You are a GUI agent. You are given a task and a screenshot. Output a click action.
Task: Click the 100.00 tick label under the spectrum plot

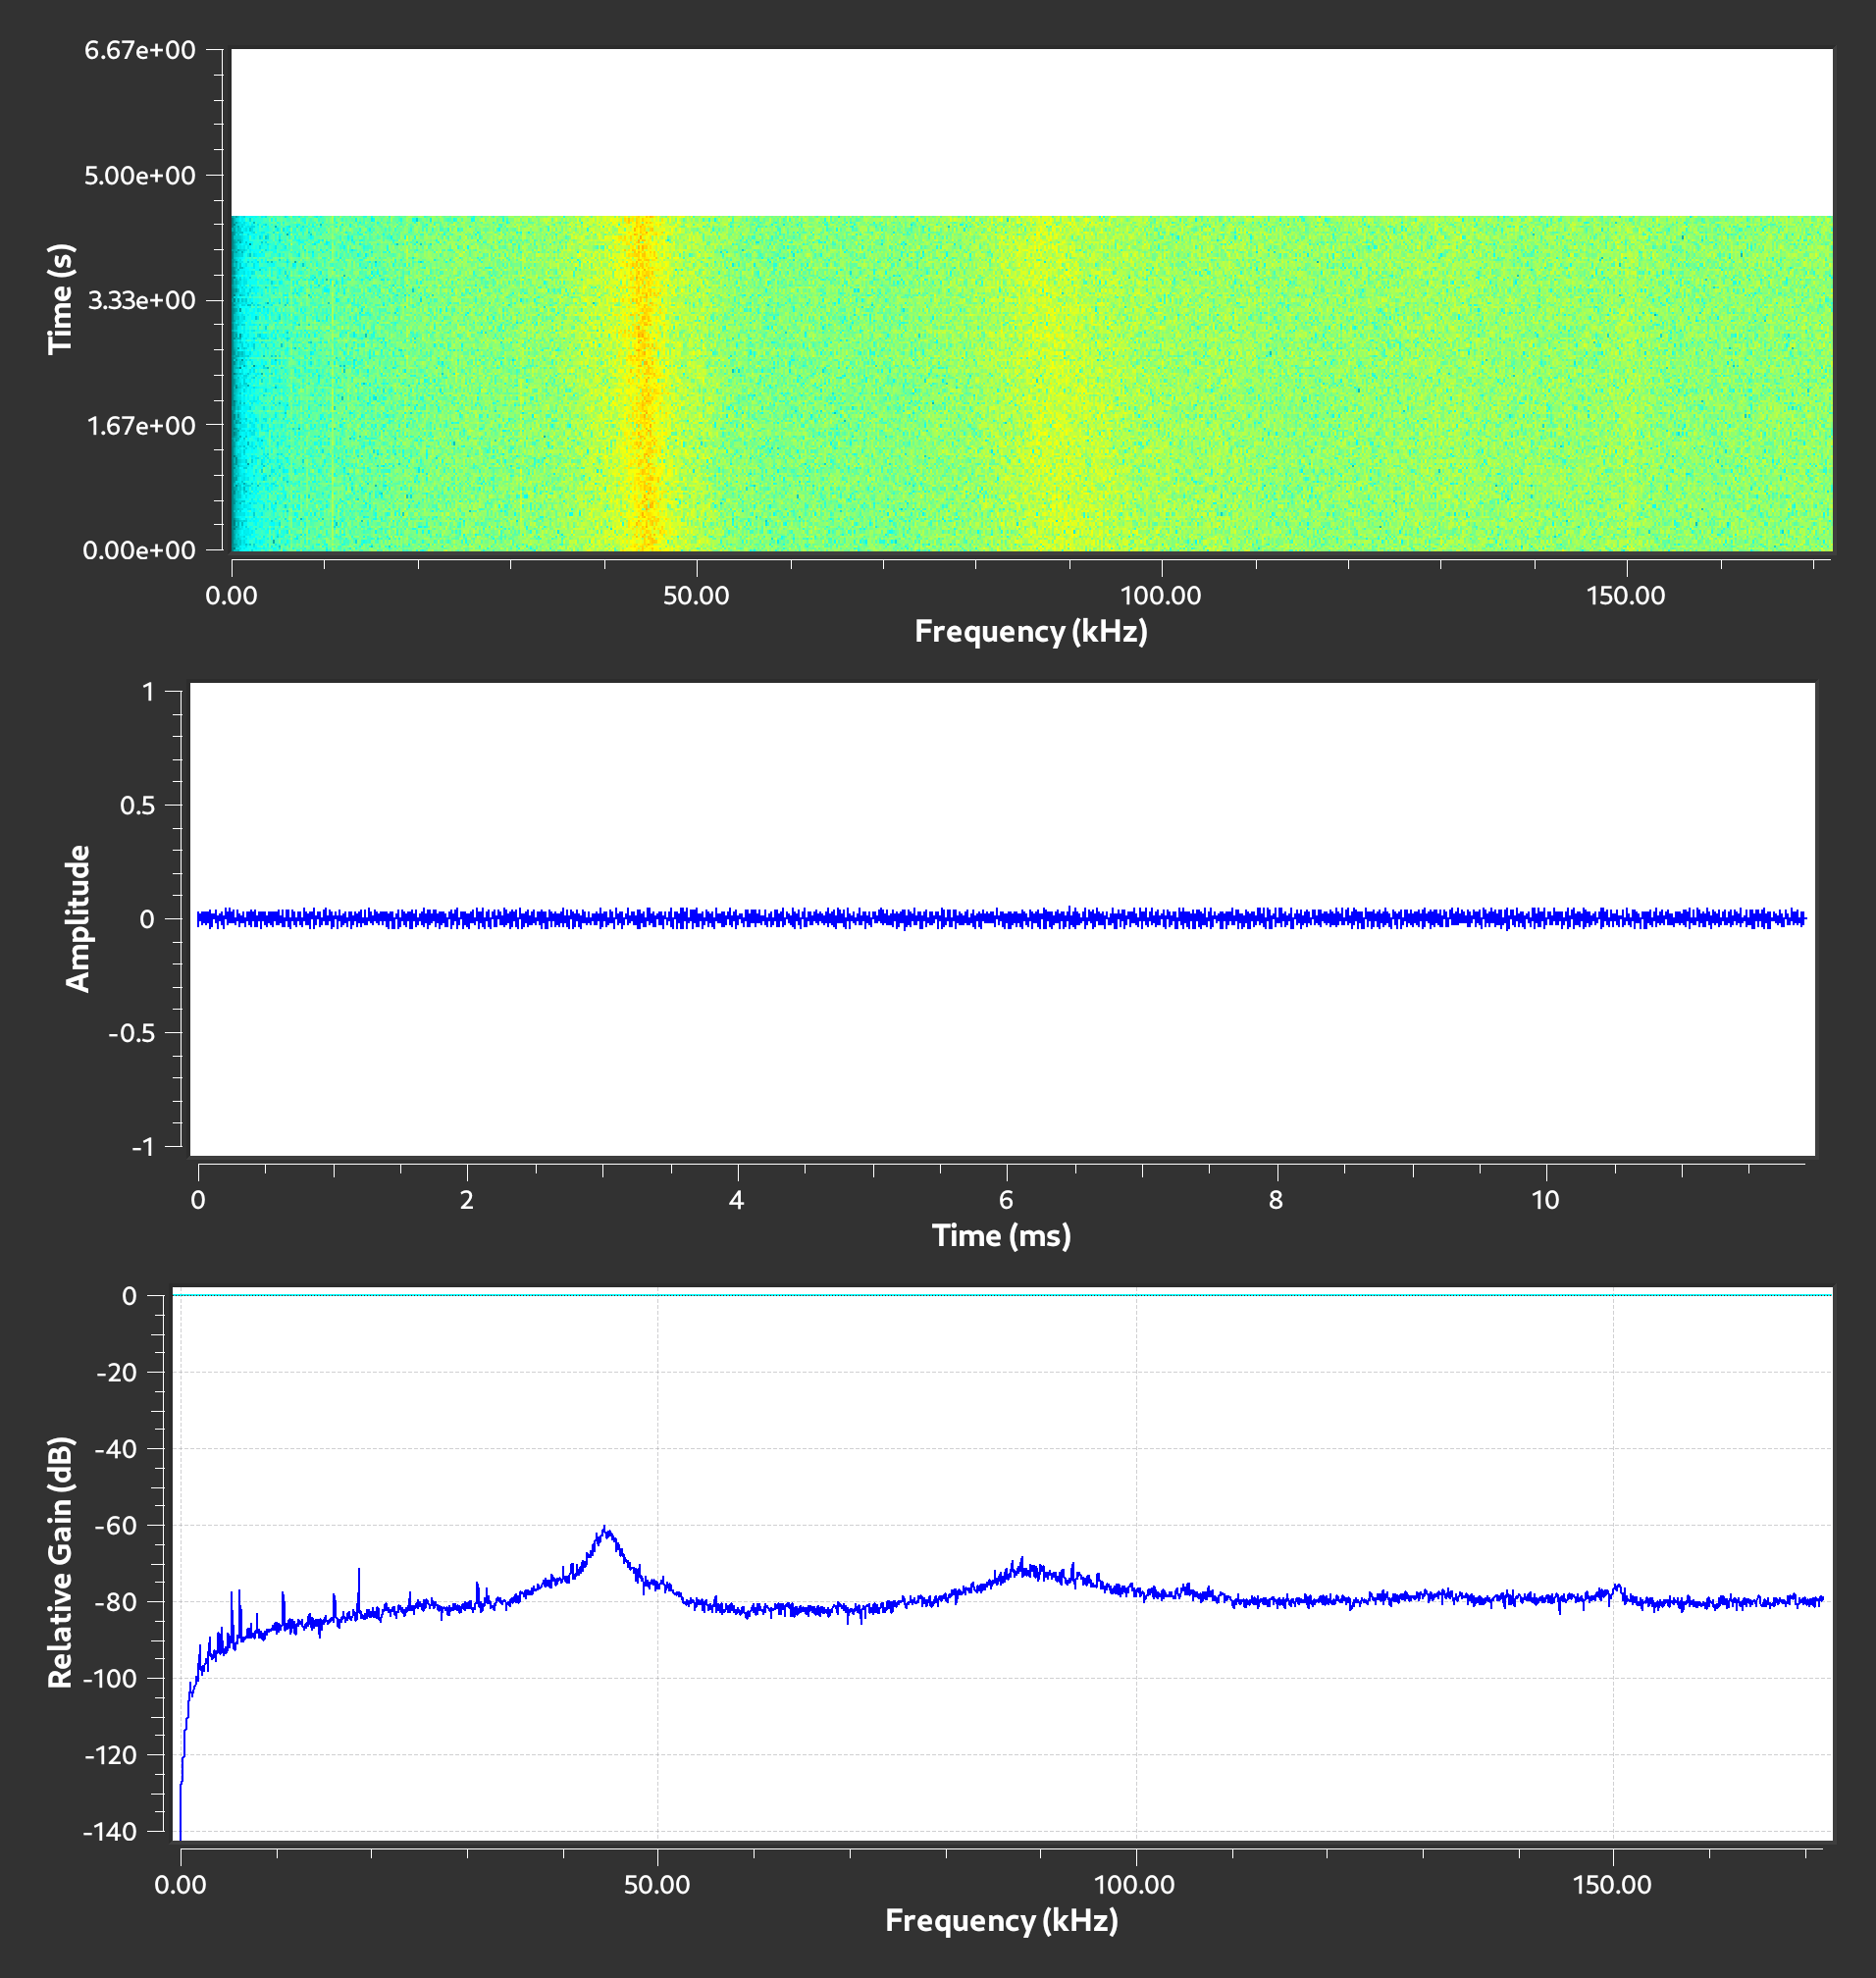(x=1134, y=1885)
